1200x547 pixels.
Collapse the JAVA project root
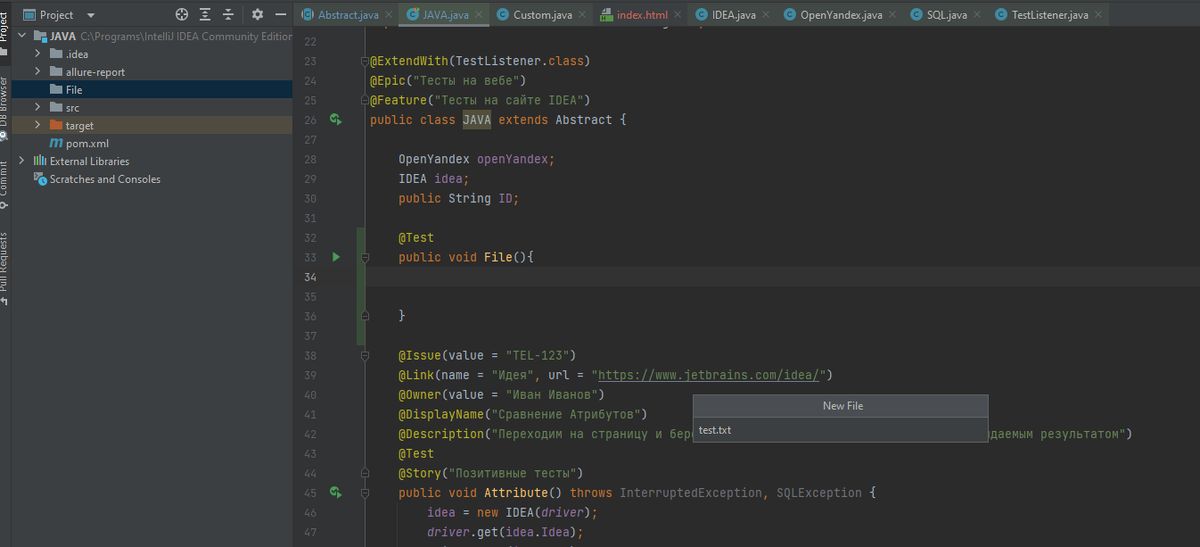pos(22,36)
